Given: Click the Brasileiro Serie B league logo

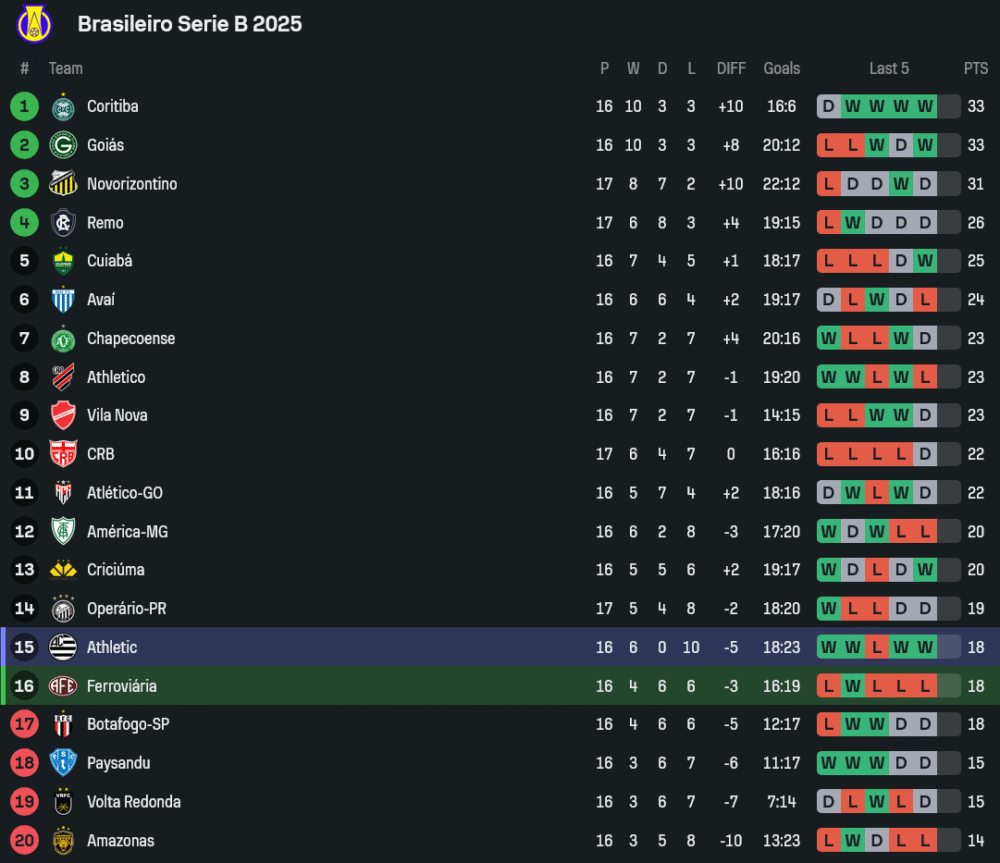Looking at the screenshot, I should pos(35,24).
